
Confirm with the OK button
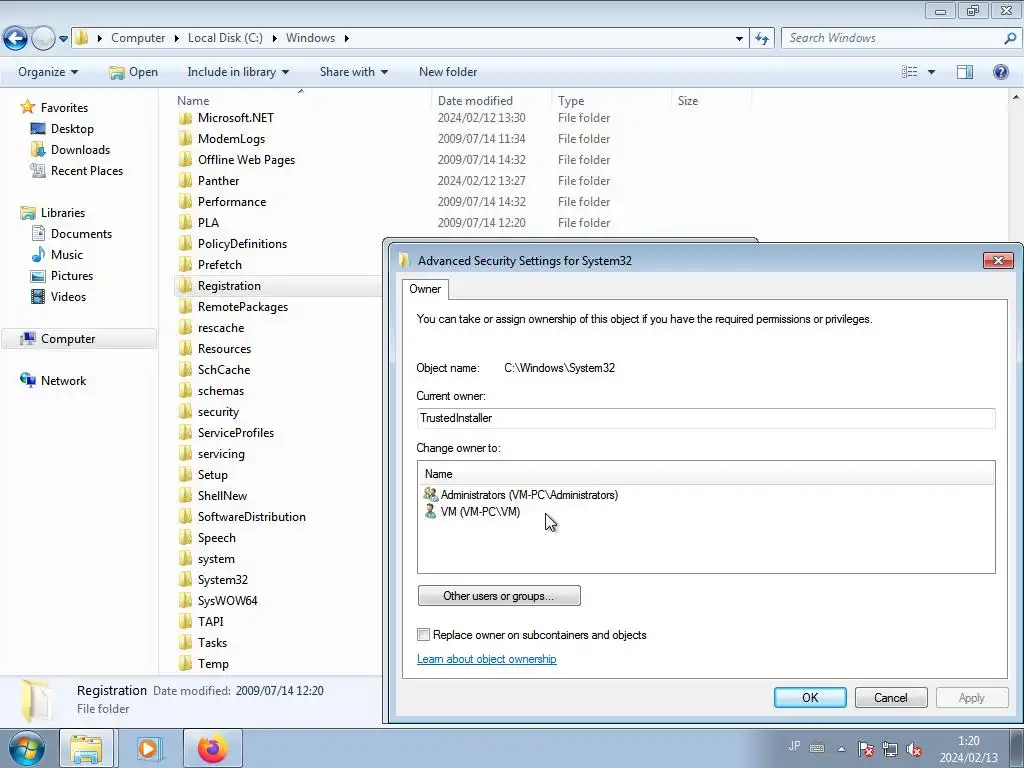[810, 697]
